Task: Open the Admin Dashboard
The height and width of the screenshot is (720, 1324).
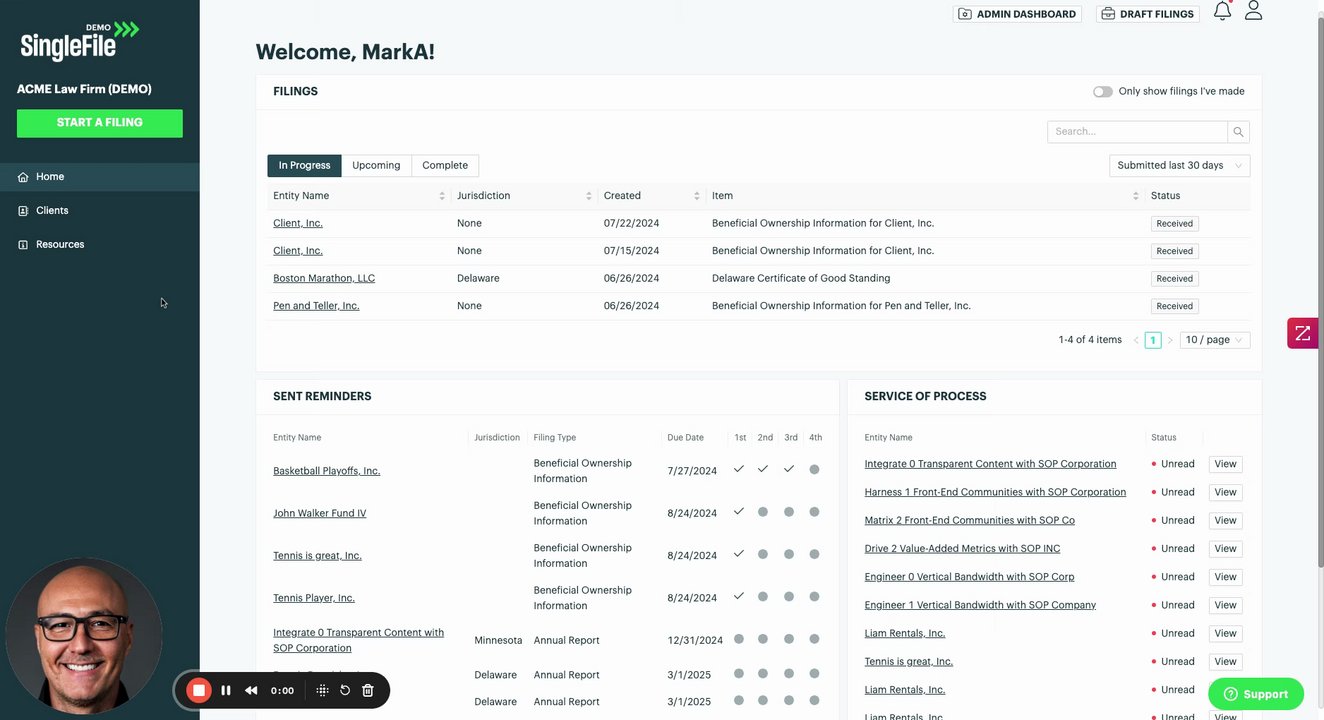Action: tap(1017, 14)
